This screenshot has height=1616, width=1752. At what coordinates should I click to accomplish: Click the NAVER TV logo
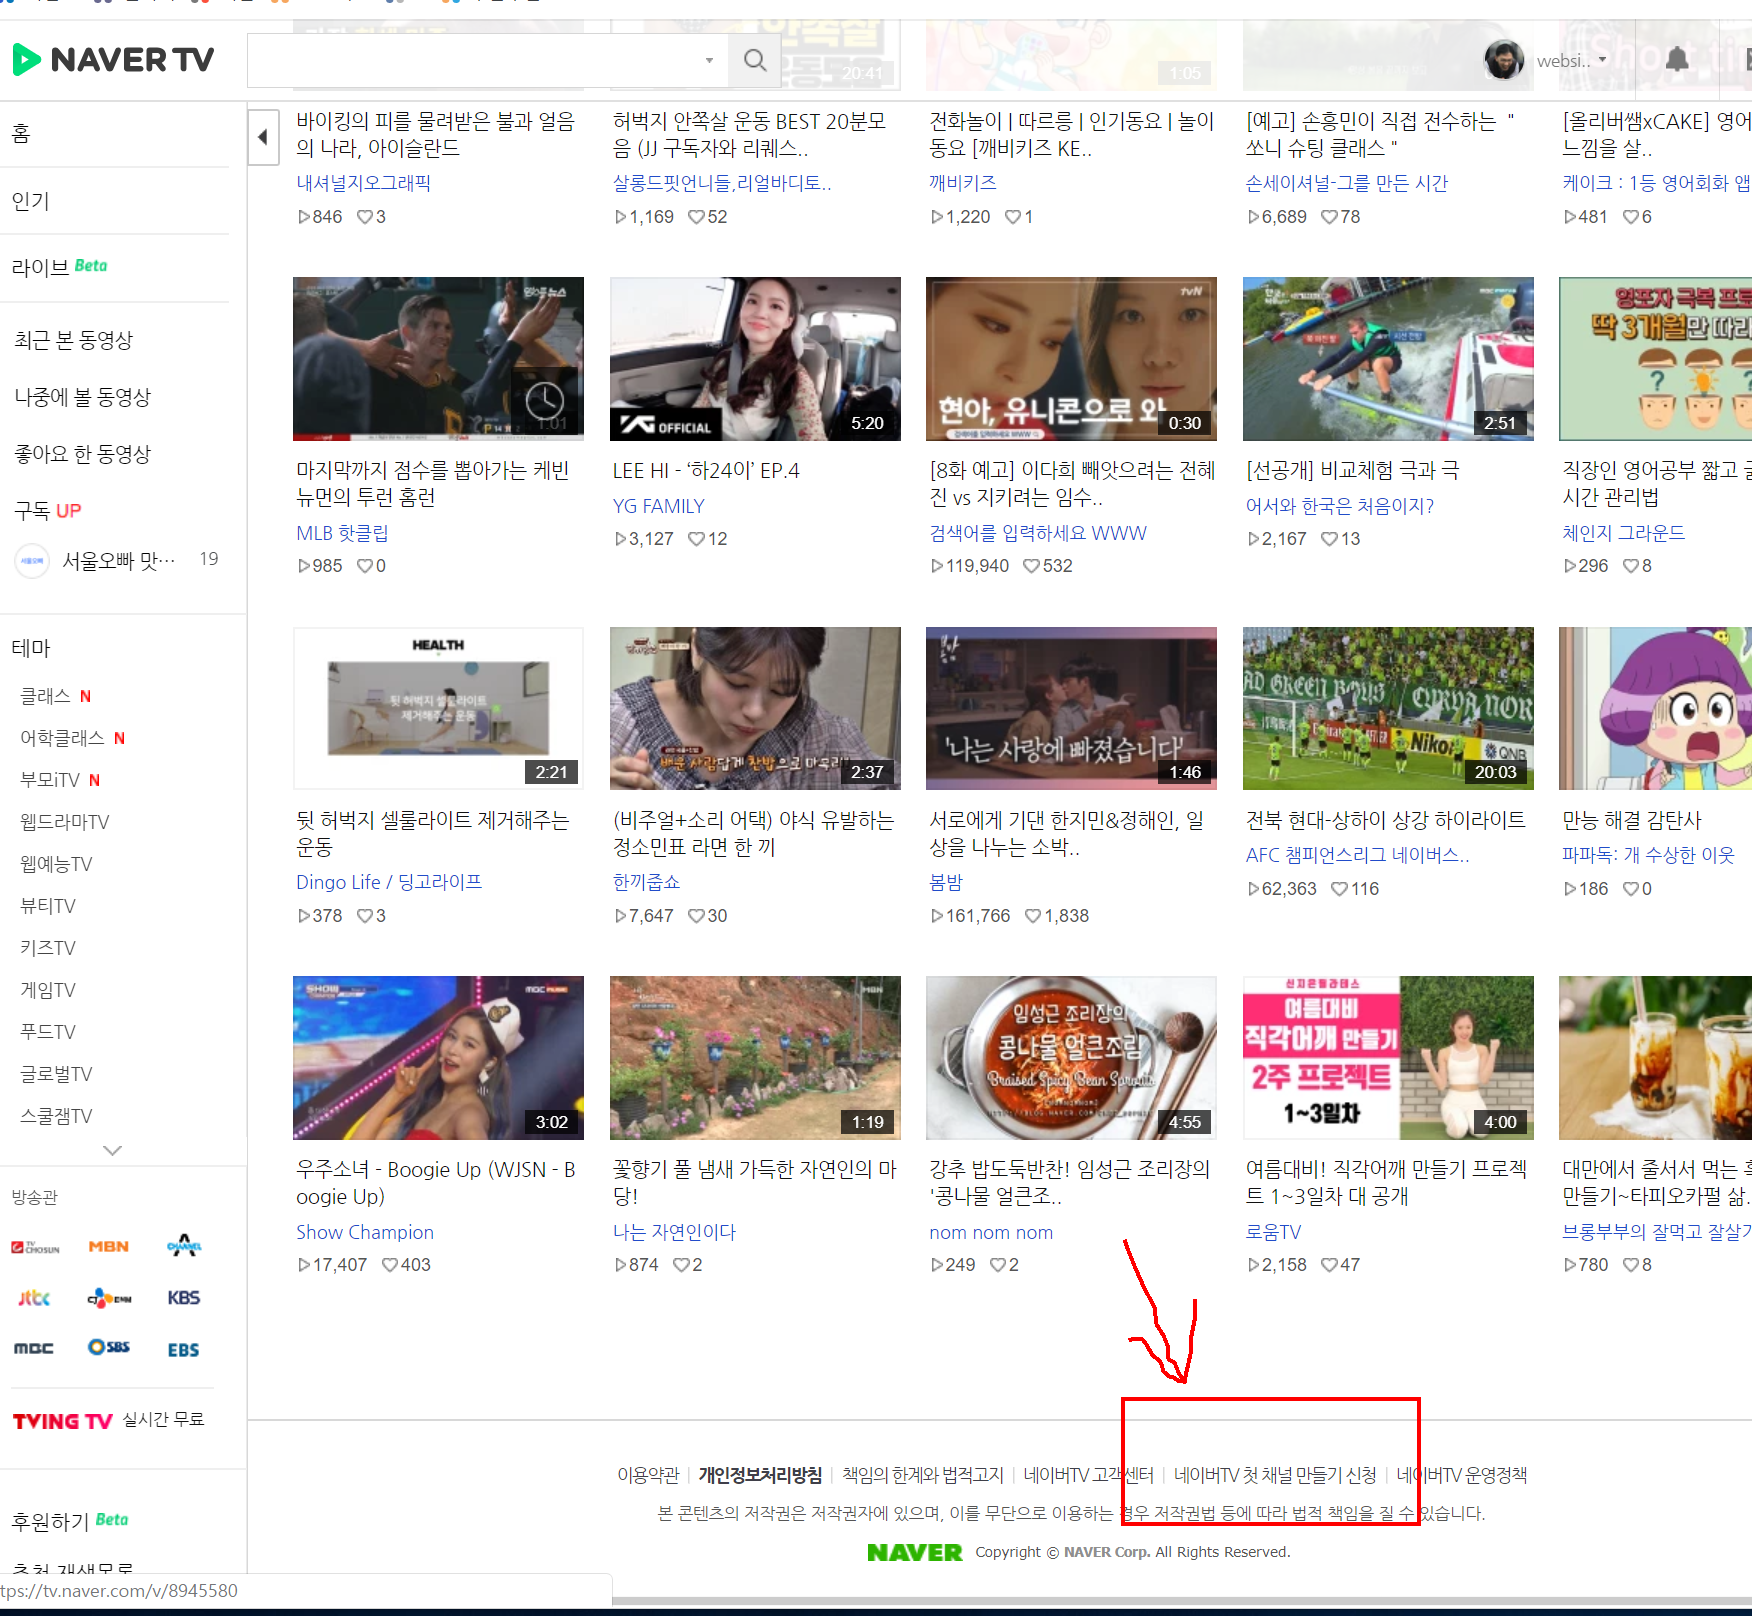pyautogui.click(x=113, y=60)
